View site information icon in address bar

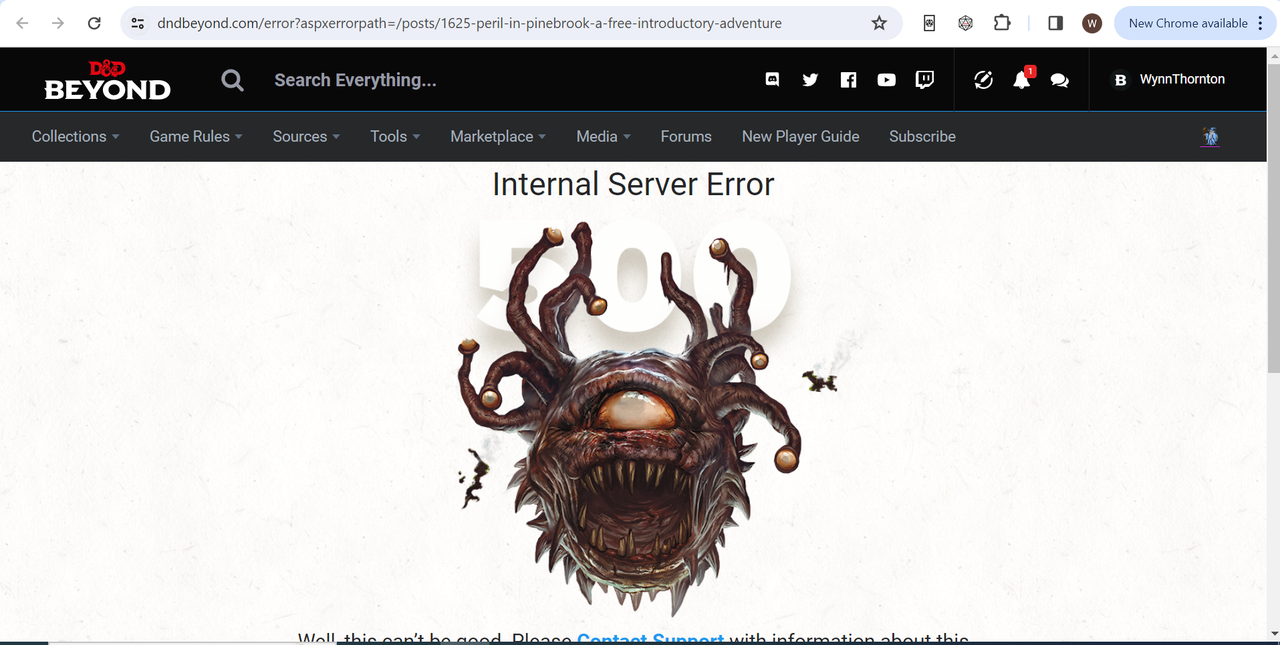tap(138, 23)
